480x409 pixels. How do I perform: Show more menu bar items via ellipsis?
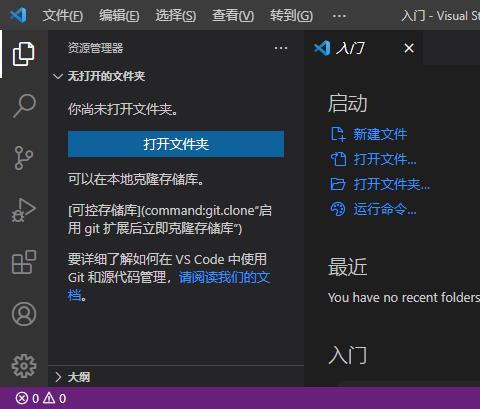point(339,16)
